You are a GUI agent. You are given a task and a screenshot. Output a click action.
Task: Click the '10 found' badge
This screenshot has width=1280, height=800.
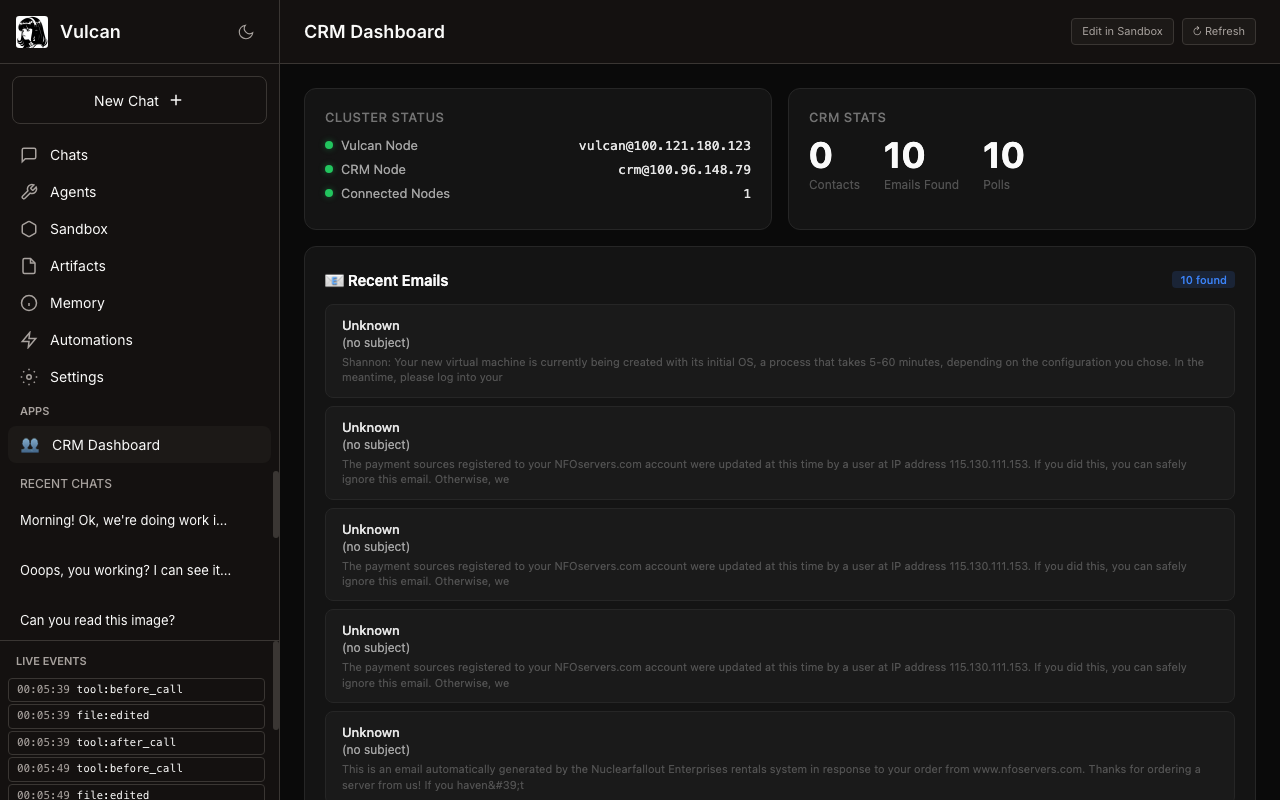click(1203, 280)
